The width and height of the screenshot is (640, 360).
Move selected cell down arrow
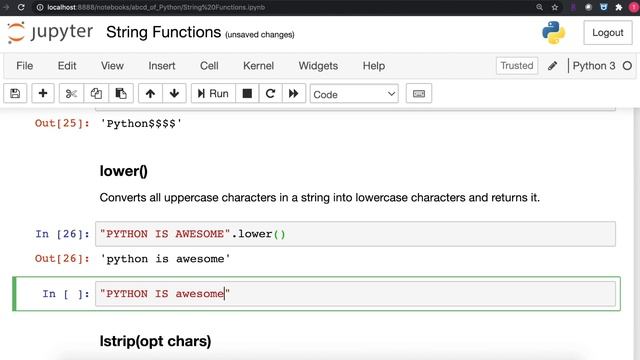click(174, 93)
